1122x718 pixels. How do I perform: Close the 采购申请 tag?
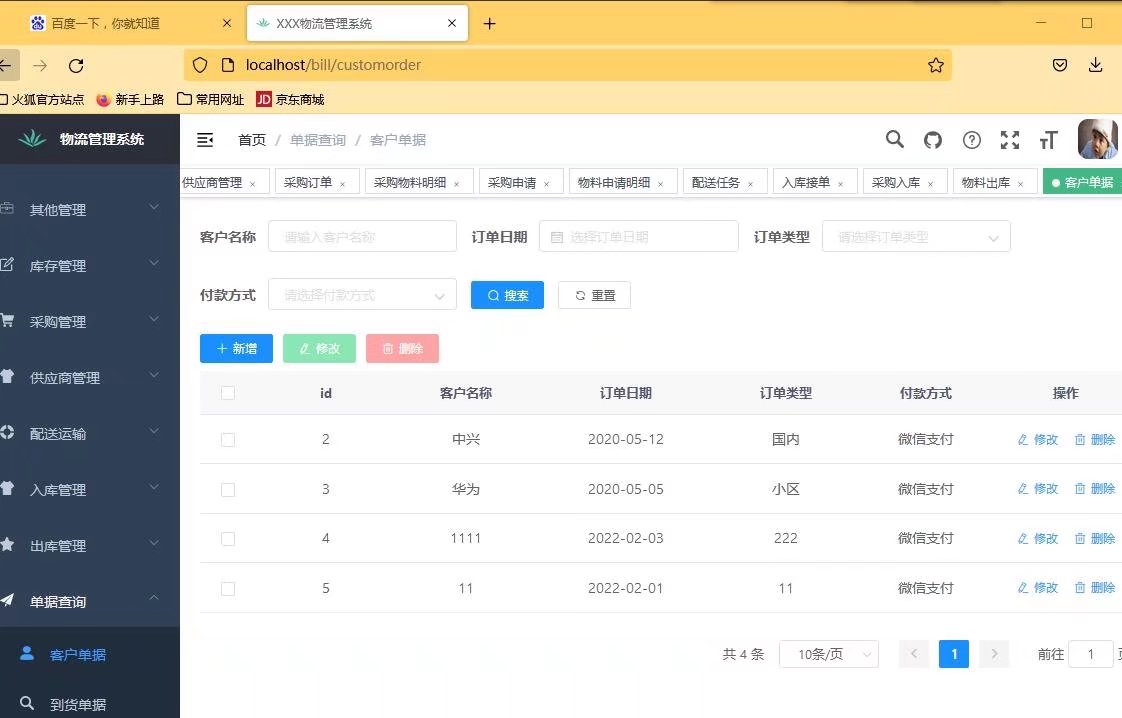click(x=547, y=184)
